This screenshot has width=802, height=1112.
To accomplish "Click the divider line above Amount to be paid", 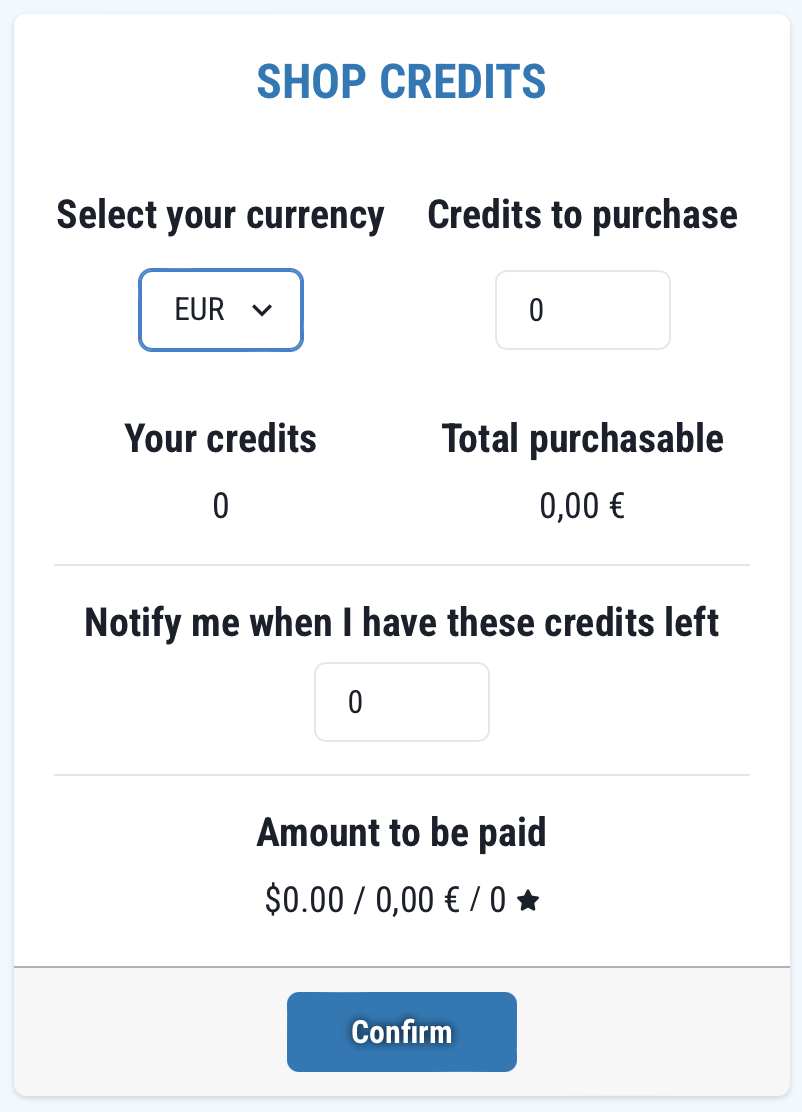I will pyautogui.click(x=401, y=775).
